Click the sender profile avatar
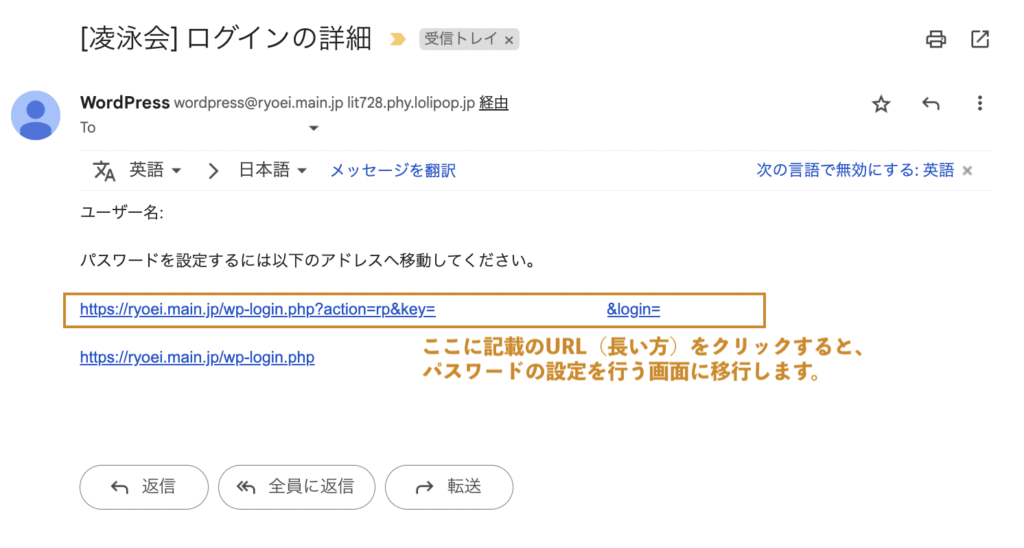This screenshot has height=548, width=1024. click(36, 115)
